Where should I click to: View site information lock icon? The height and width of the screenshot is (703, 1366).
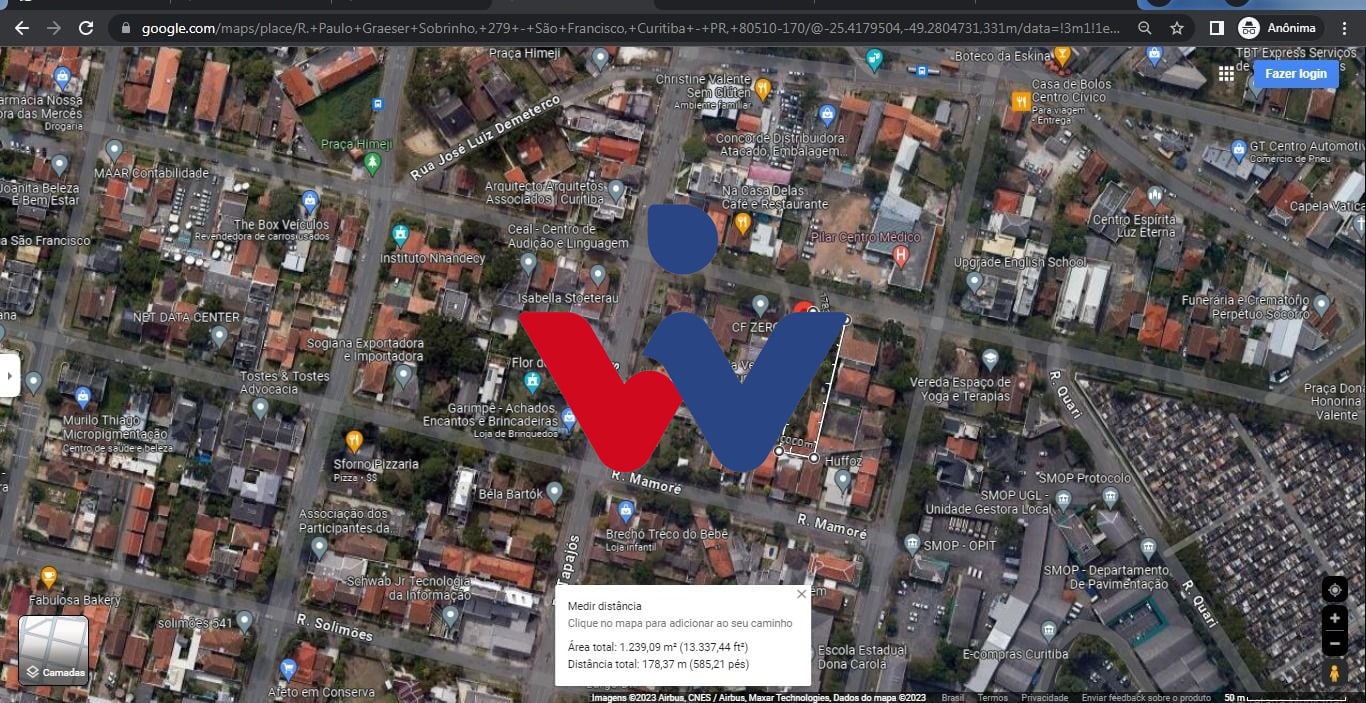click(125, 28)
